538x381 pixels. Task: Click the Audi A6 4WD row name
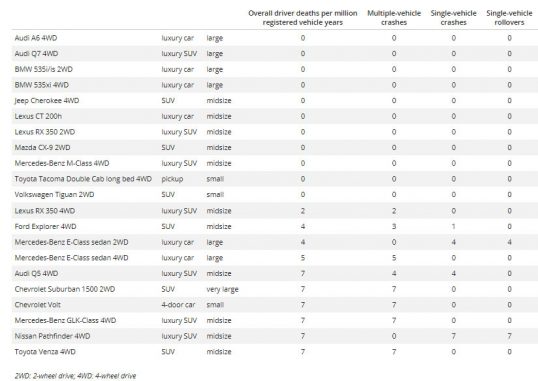tap(36, 38)
